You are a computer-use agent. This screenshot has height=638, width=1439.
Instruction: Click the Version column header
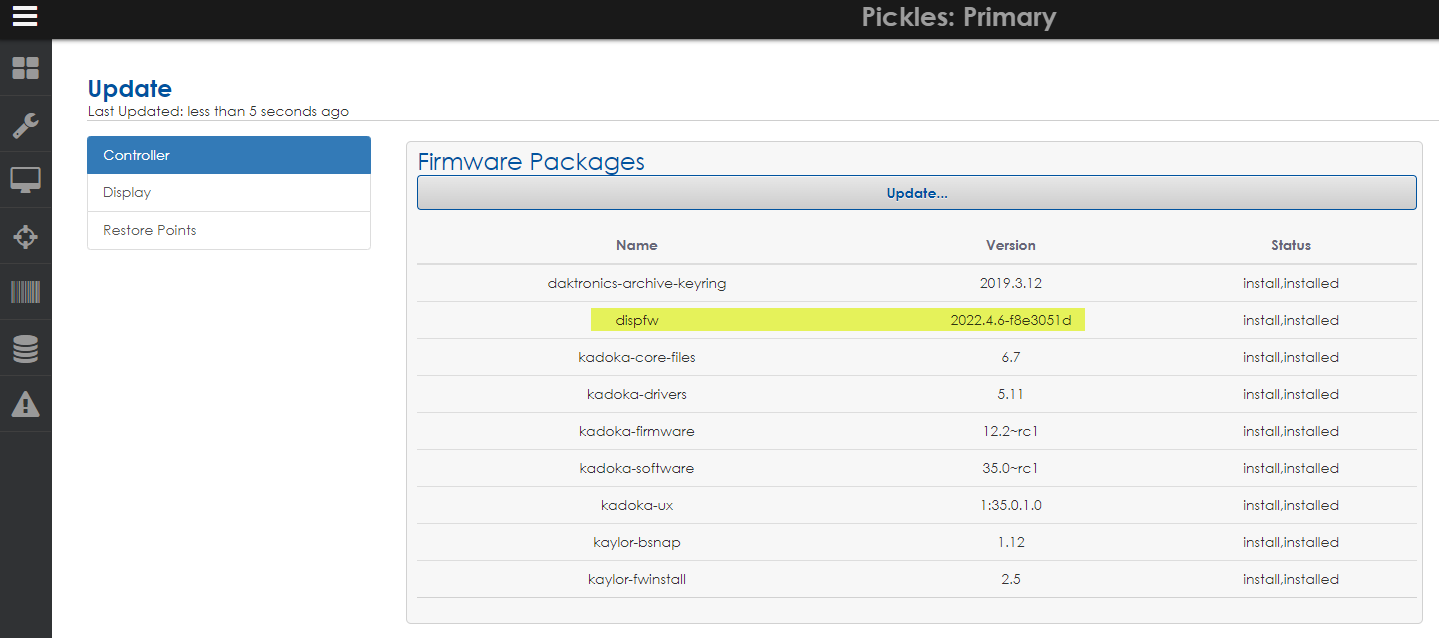[x=1010, y=245]
